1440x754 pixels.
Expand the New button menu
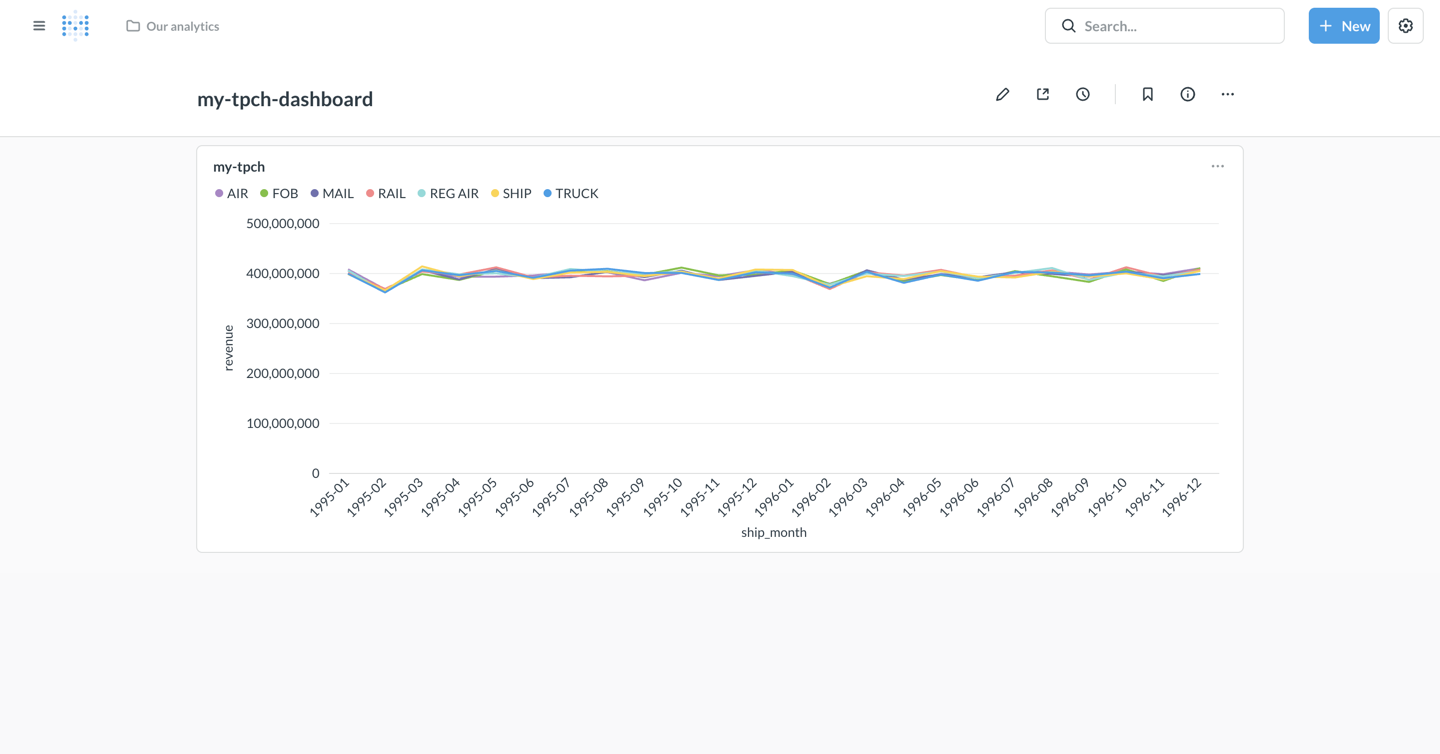(x=1343, y=26)
